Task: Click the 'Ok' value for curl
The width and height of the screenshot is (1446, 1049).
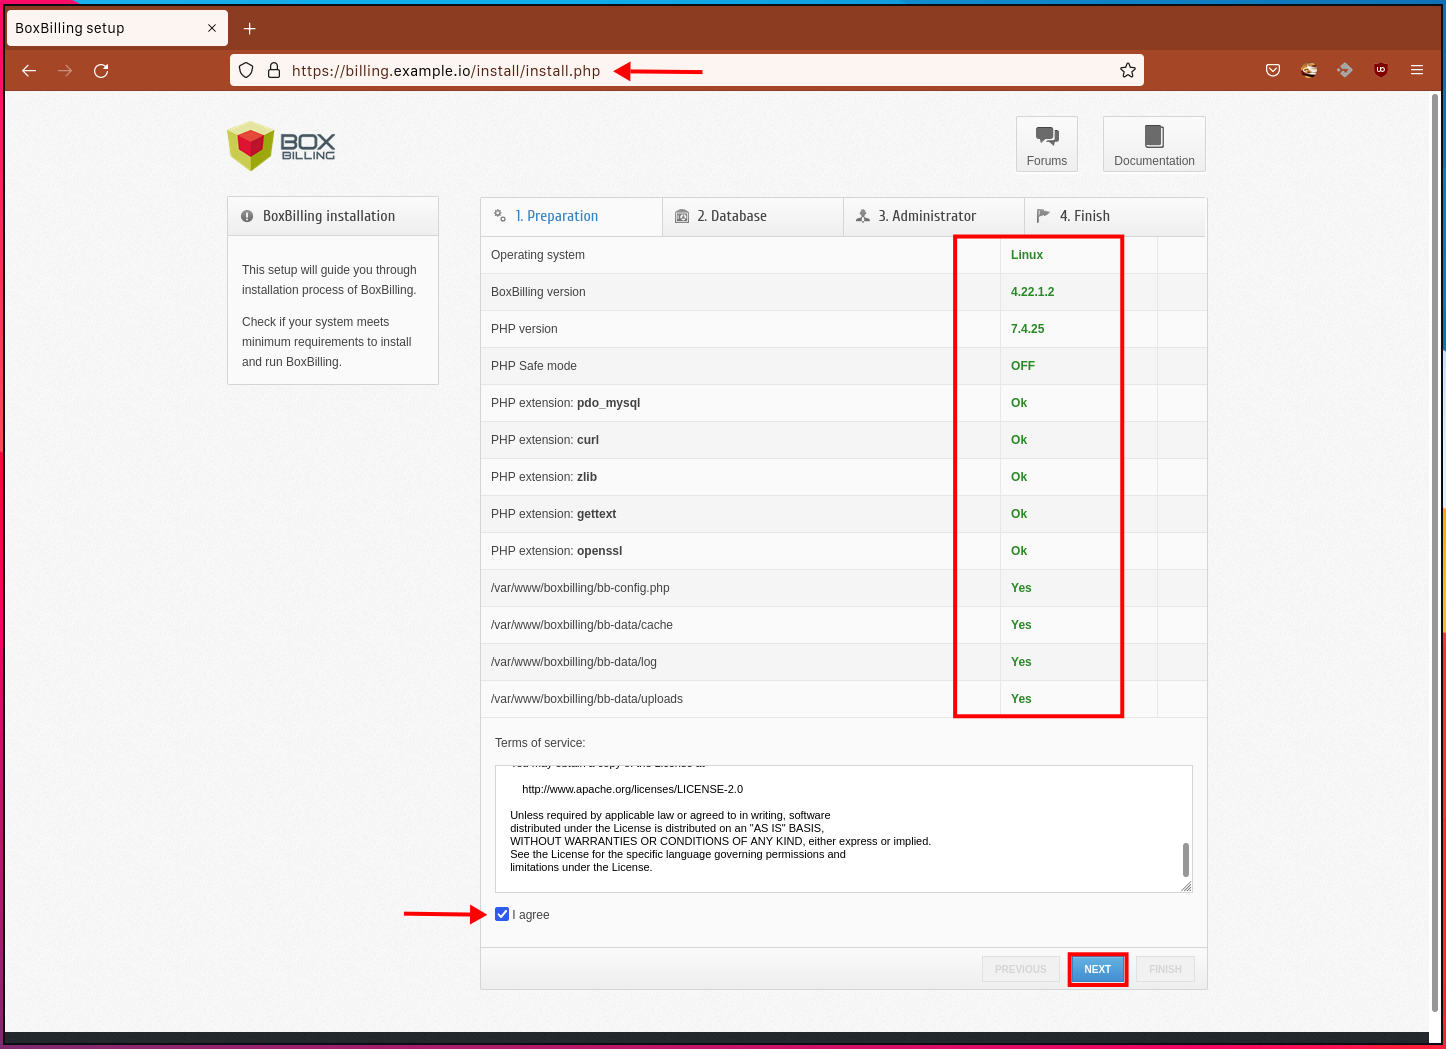Action: [1019, 440]
